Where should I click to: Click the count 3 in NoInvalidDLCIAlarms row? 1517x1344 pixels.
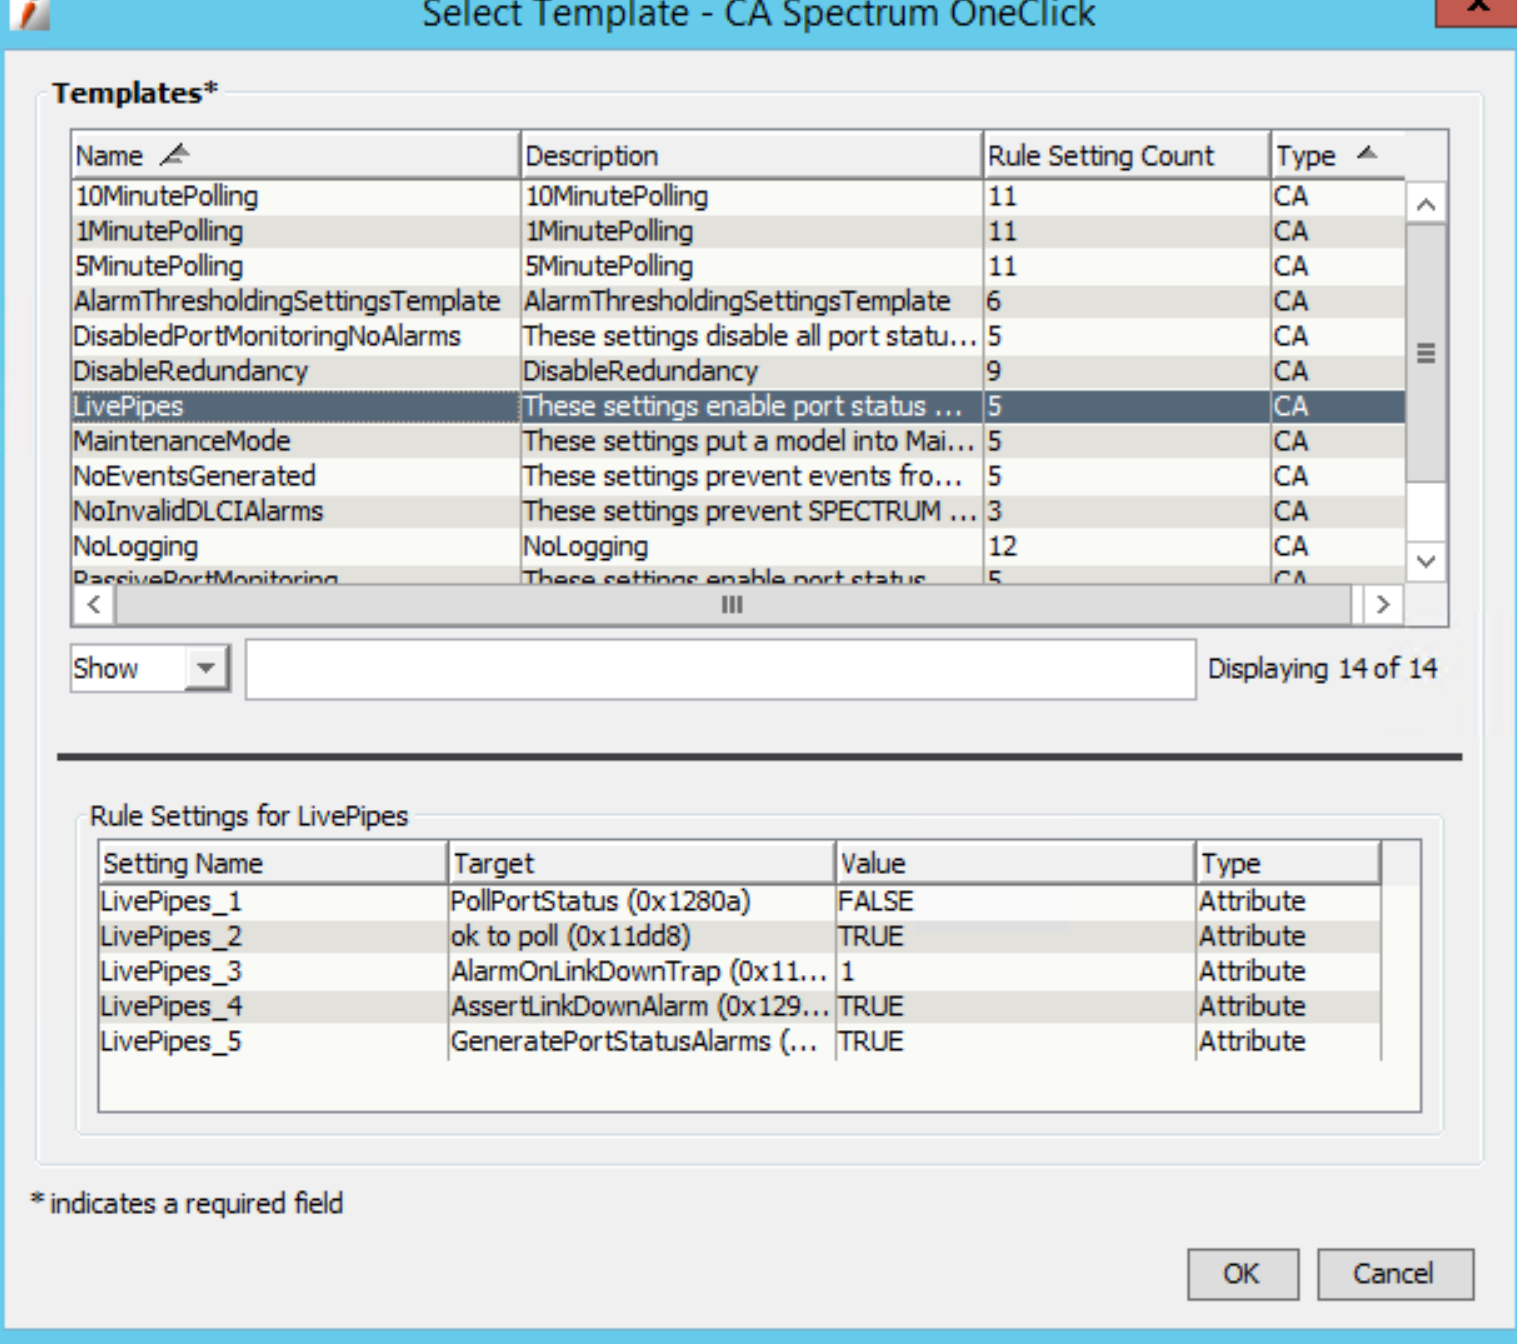click(x=994, y=511)
